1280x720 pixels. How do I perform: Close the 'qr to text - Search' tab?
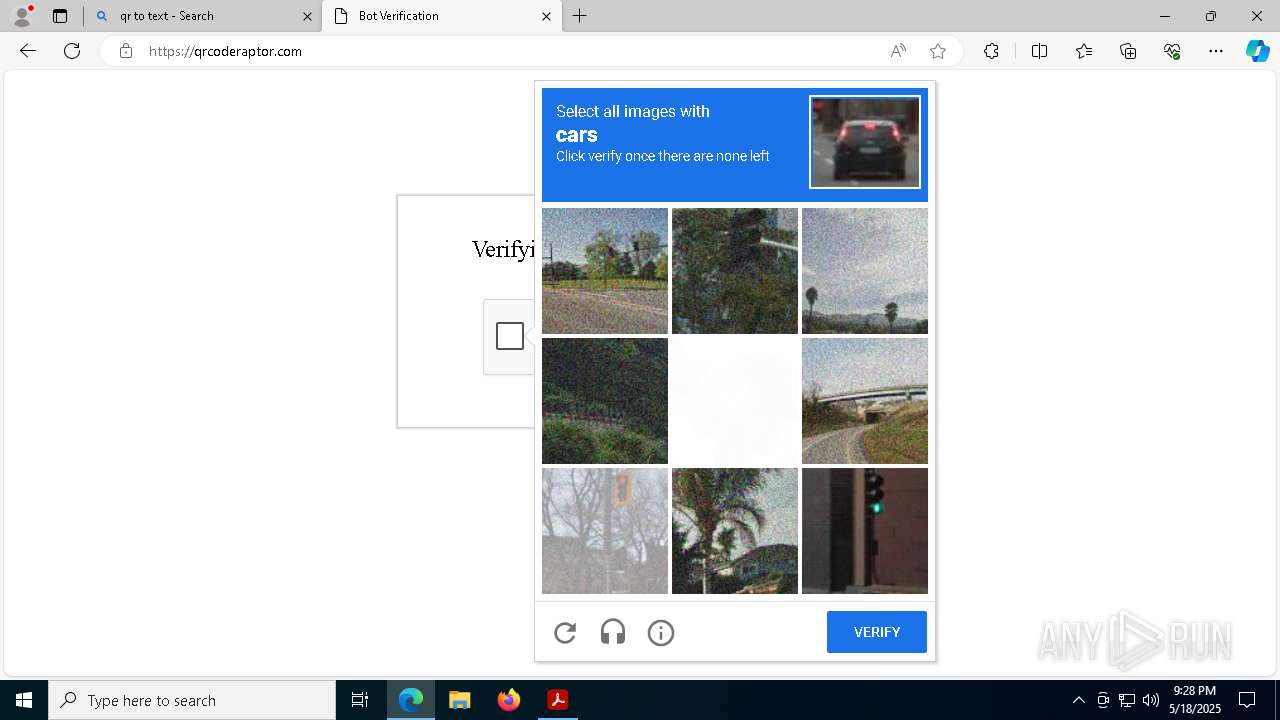tap(307, 16)
